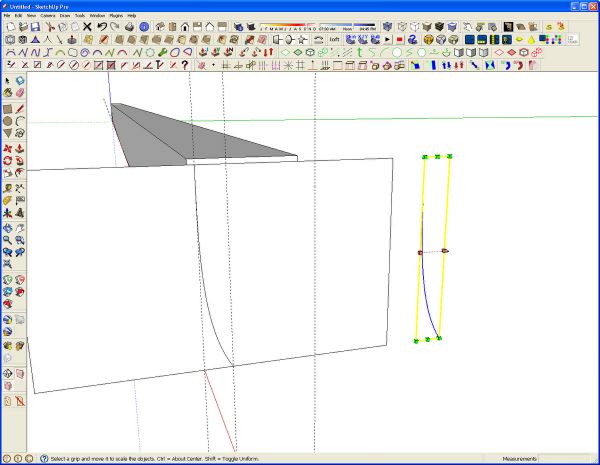Adjust the shadow date month slider
Image resolution: width=600 pixels, height=465 pixels.
tap(288, 27)
